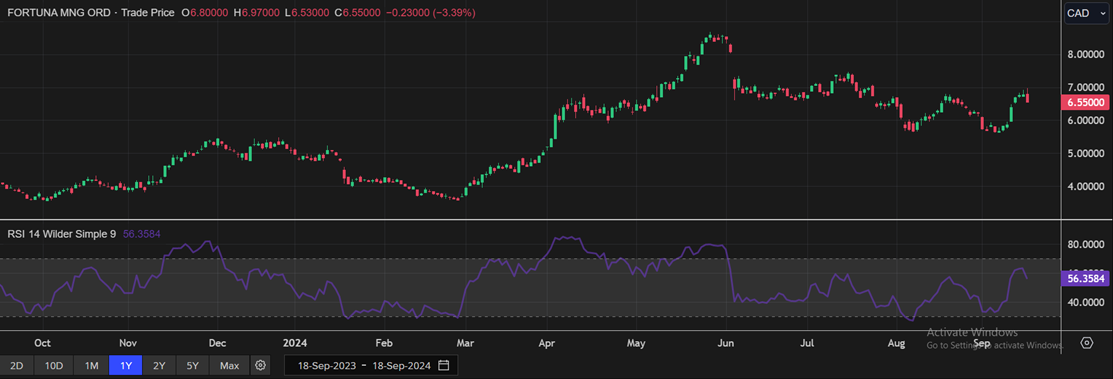This screenshot has width=1113, height=379.
Task: Click the Dec label on time axis
Action: 217,343
